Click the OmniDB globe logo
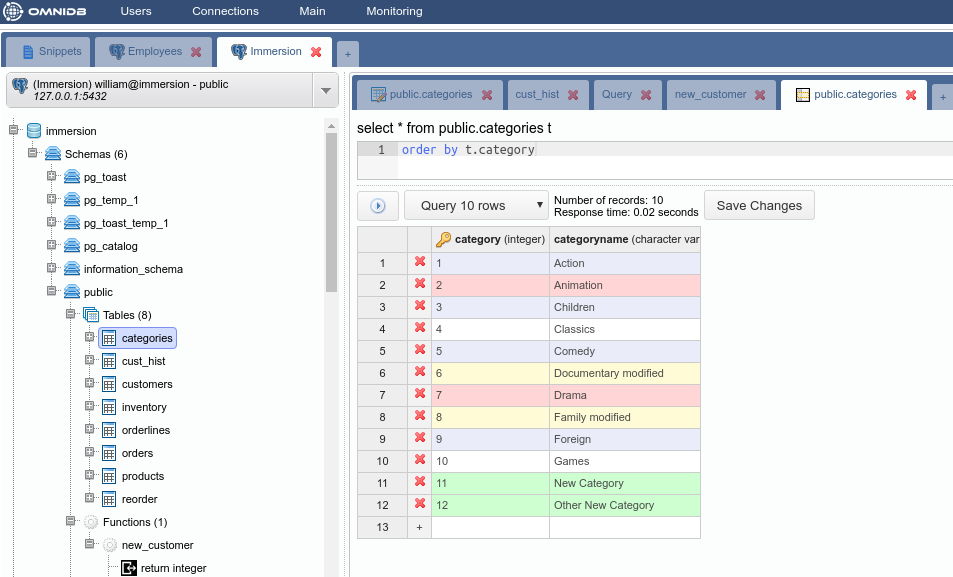Image resolution: width=953 pixels, height=577 pixels. click(13, 11)
